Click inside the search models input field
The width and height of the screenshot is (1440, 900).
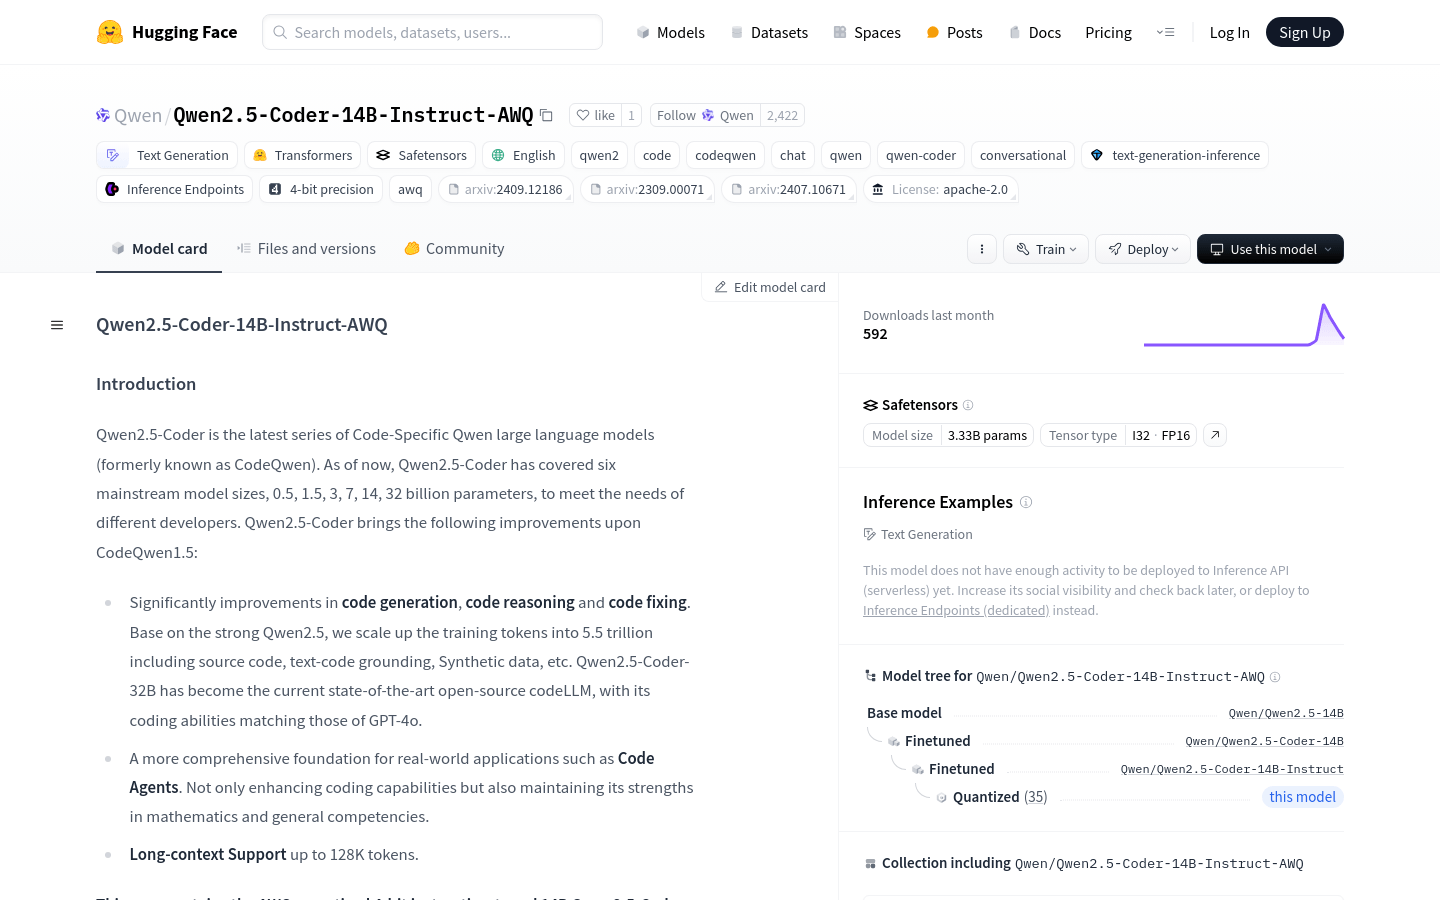432,32
